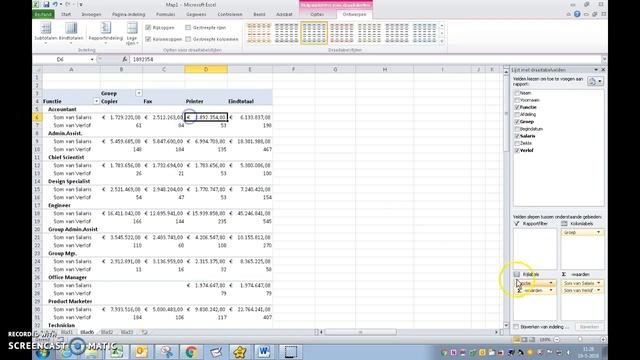Click the formula bar showing 1892354

(366, 60)
